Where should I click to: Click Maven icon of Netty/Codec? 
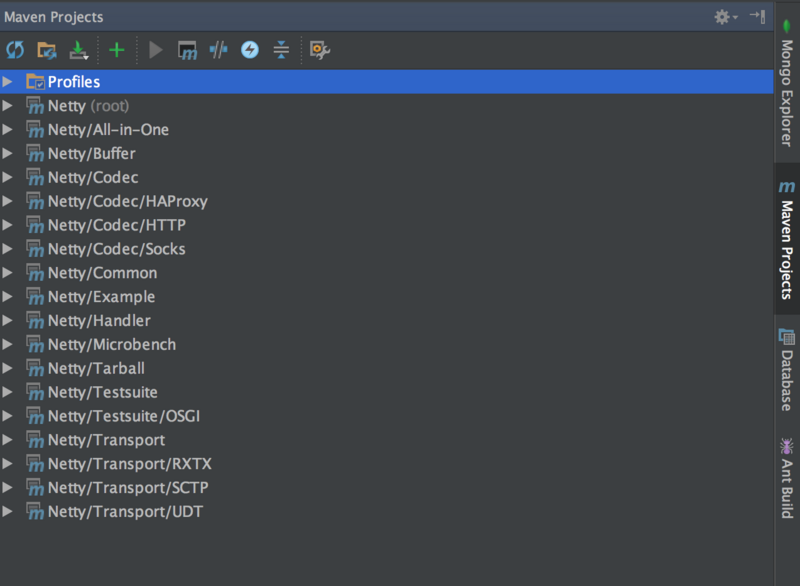(35, 177)
